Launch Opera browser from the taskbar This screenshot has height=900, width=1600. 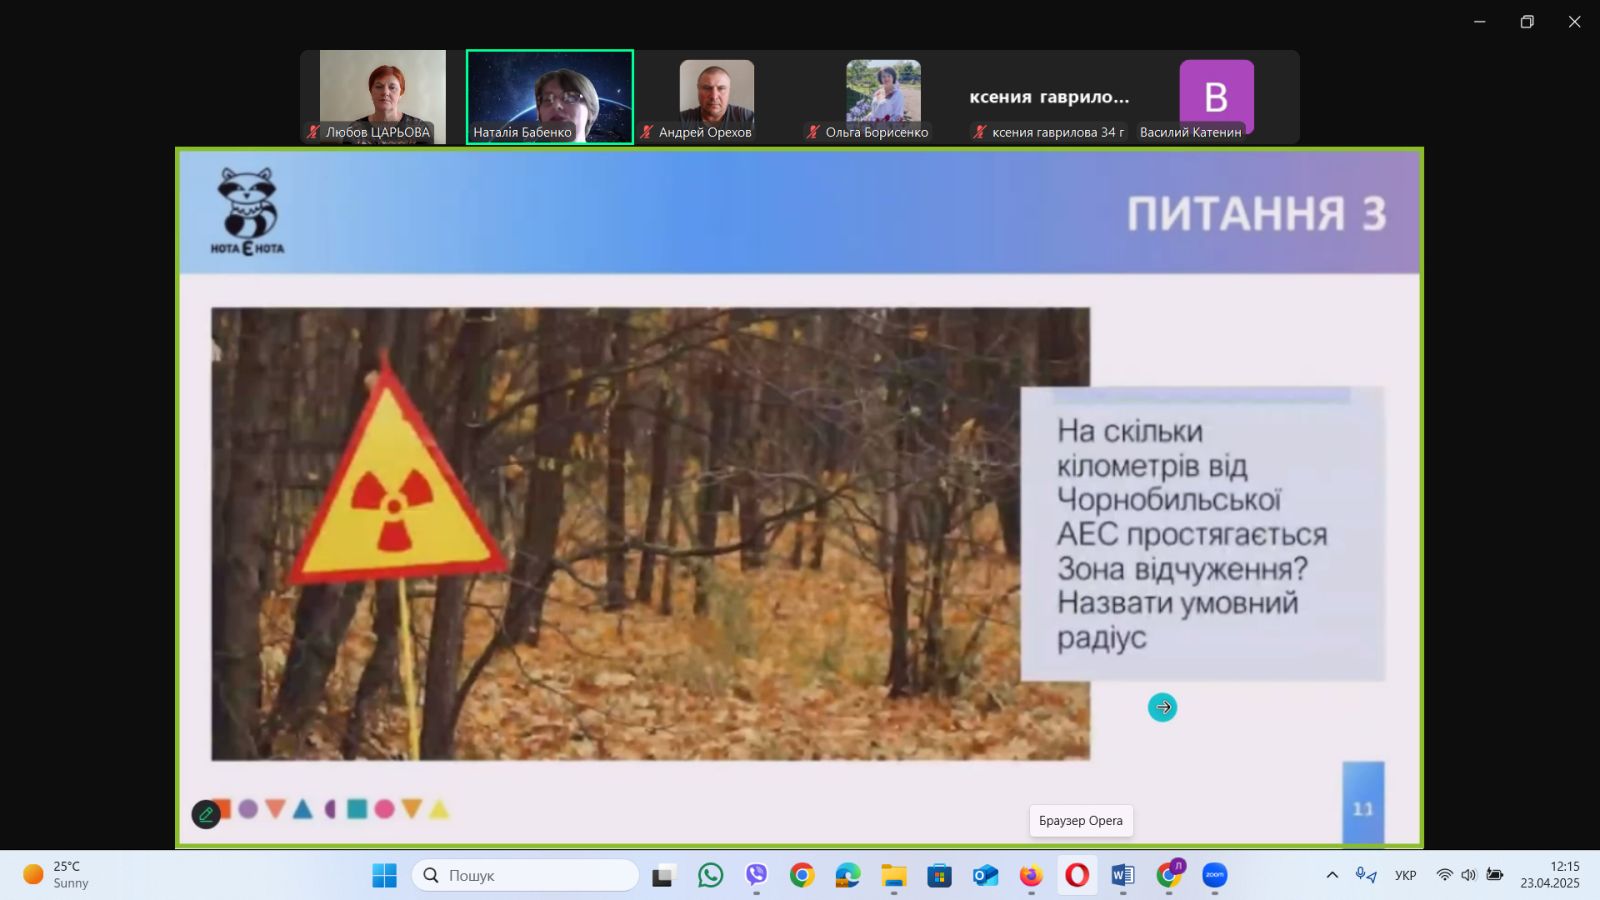pyautogui.click(x=1077, y=875)
